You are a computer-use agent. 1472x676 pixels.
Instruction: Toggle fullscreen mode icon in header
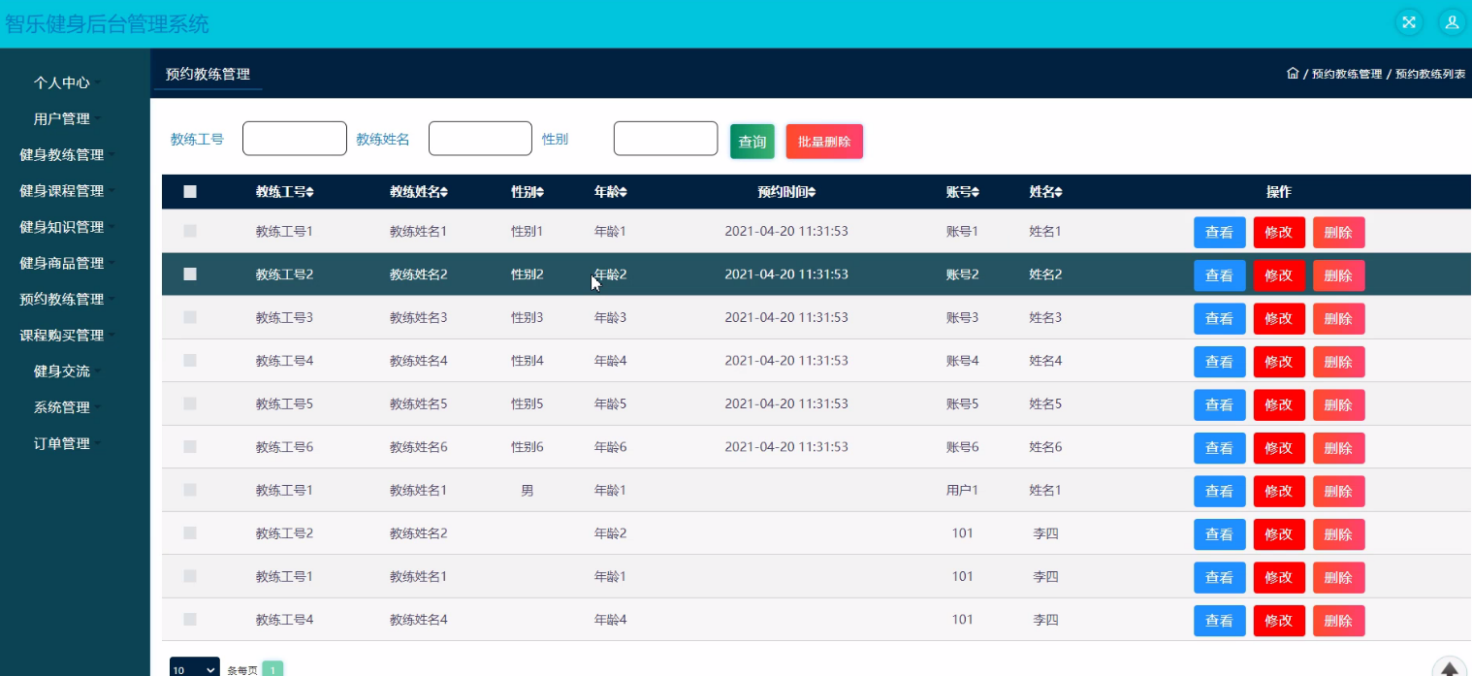(1409, 23)
